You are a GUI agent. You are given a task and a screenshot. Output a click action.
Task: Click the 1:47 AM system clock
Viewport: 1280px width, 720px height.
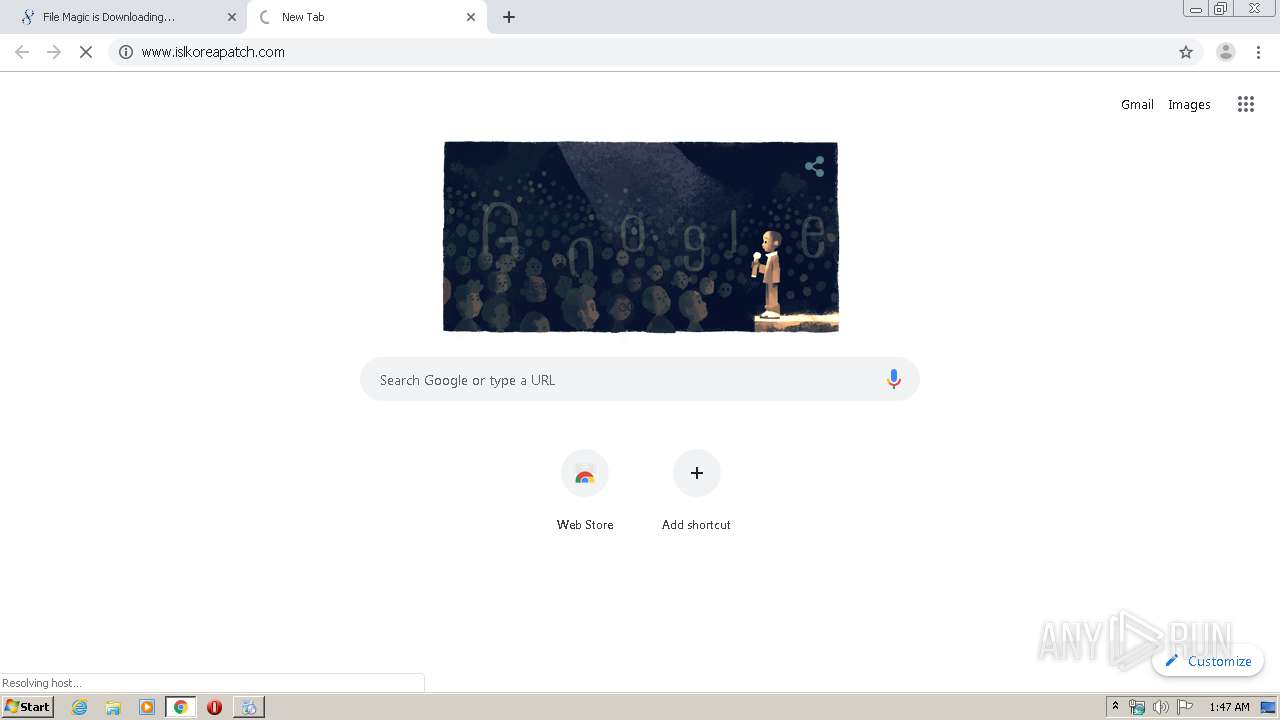[x=1229, y=707]
